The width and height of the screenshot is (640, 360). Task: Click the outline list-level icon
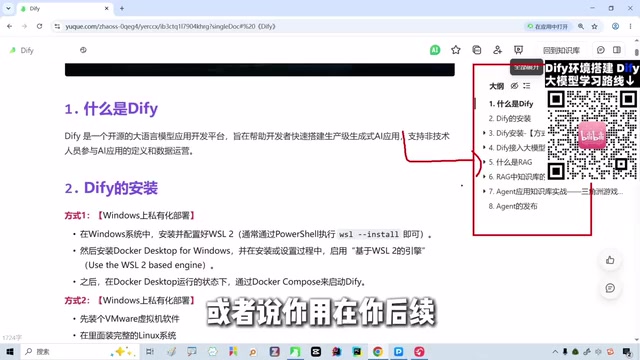527,86
